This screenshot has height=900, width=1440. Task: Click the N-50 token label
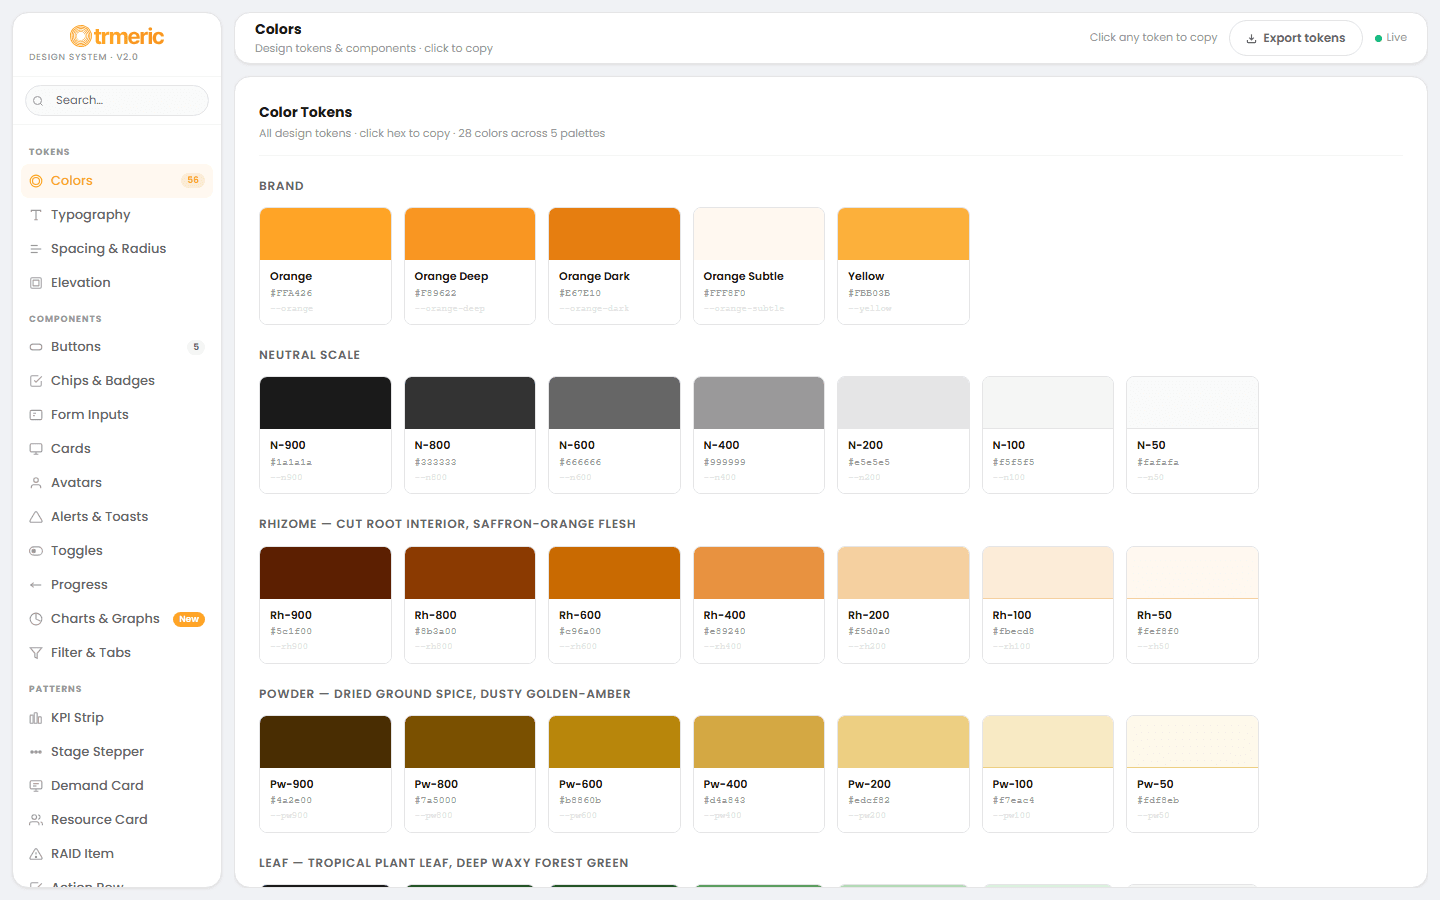(x=1151, y=445)
